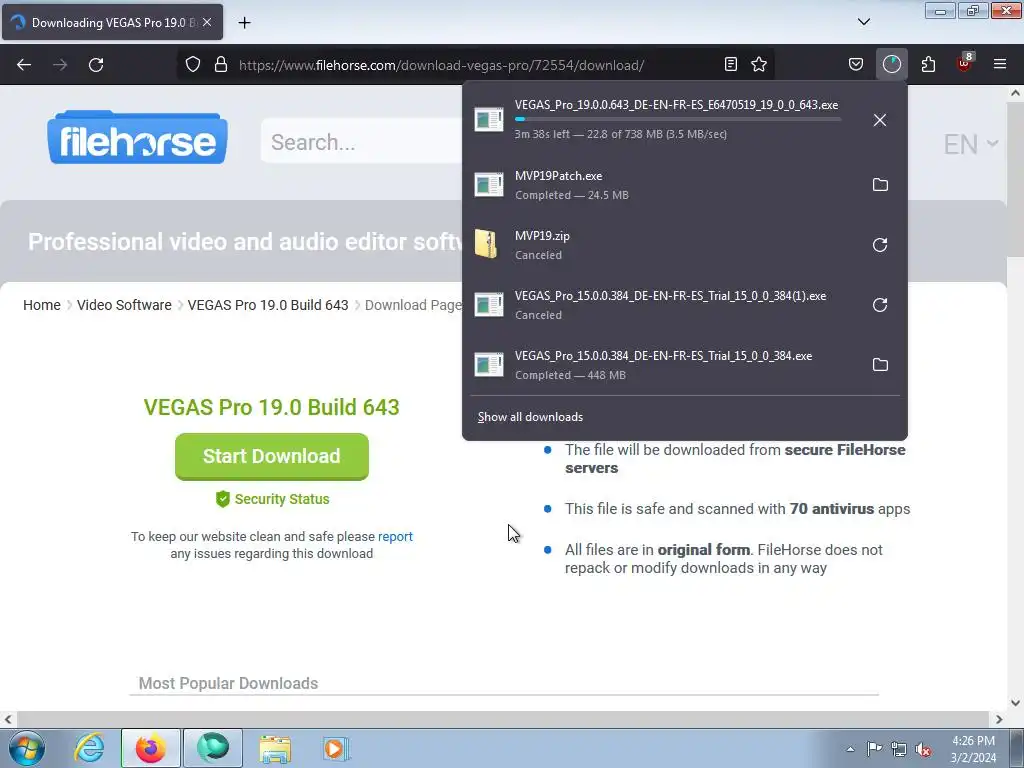Click the horizontal scrollbar right arrow
This screenshot has height=768, width=1024.
click(x=999, y=719)
